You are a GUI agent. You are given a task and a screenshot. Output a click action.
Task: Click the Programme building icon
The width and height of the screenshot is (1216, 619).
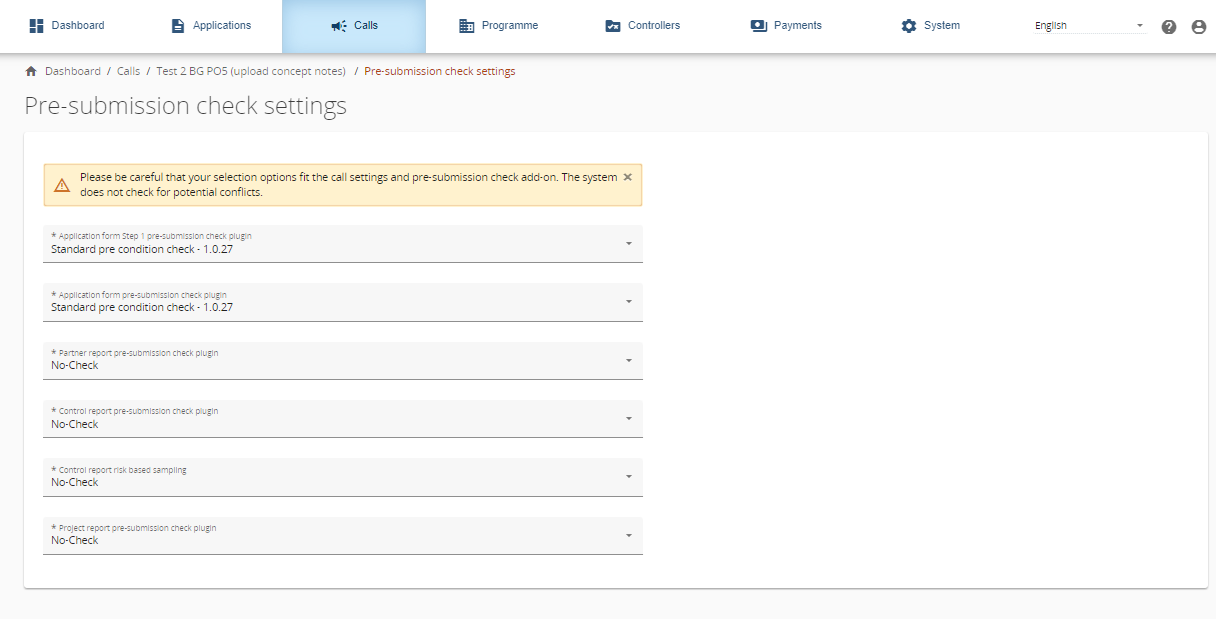[467, 26]
